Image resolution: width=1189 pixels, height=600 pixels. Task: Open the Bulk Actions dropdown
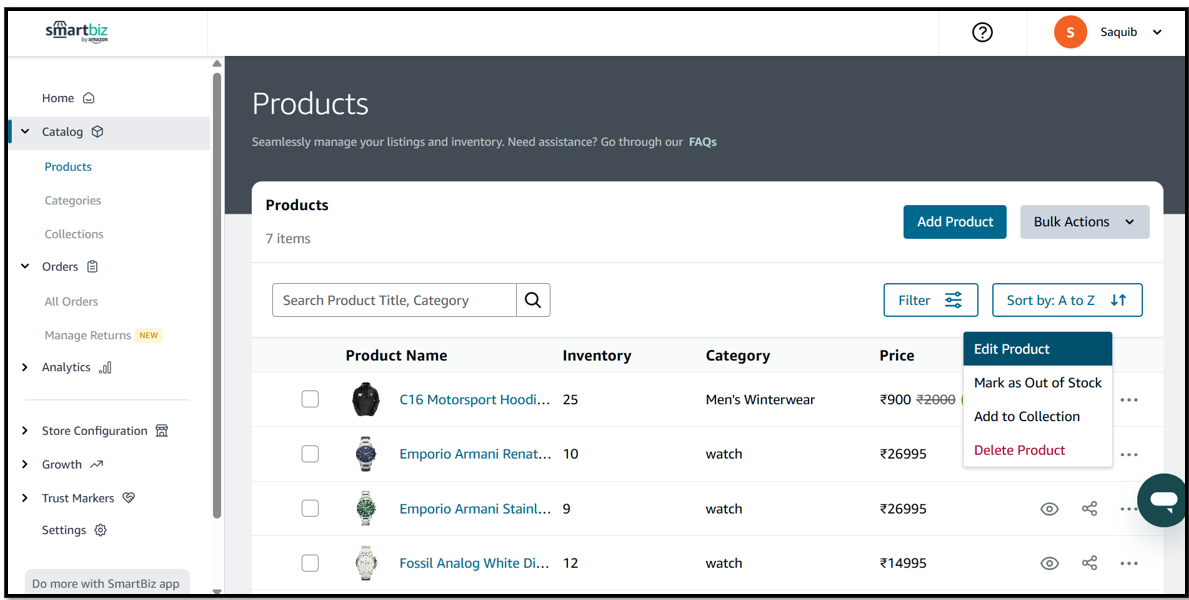(x=1084, y=221)
